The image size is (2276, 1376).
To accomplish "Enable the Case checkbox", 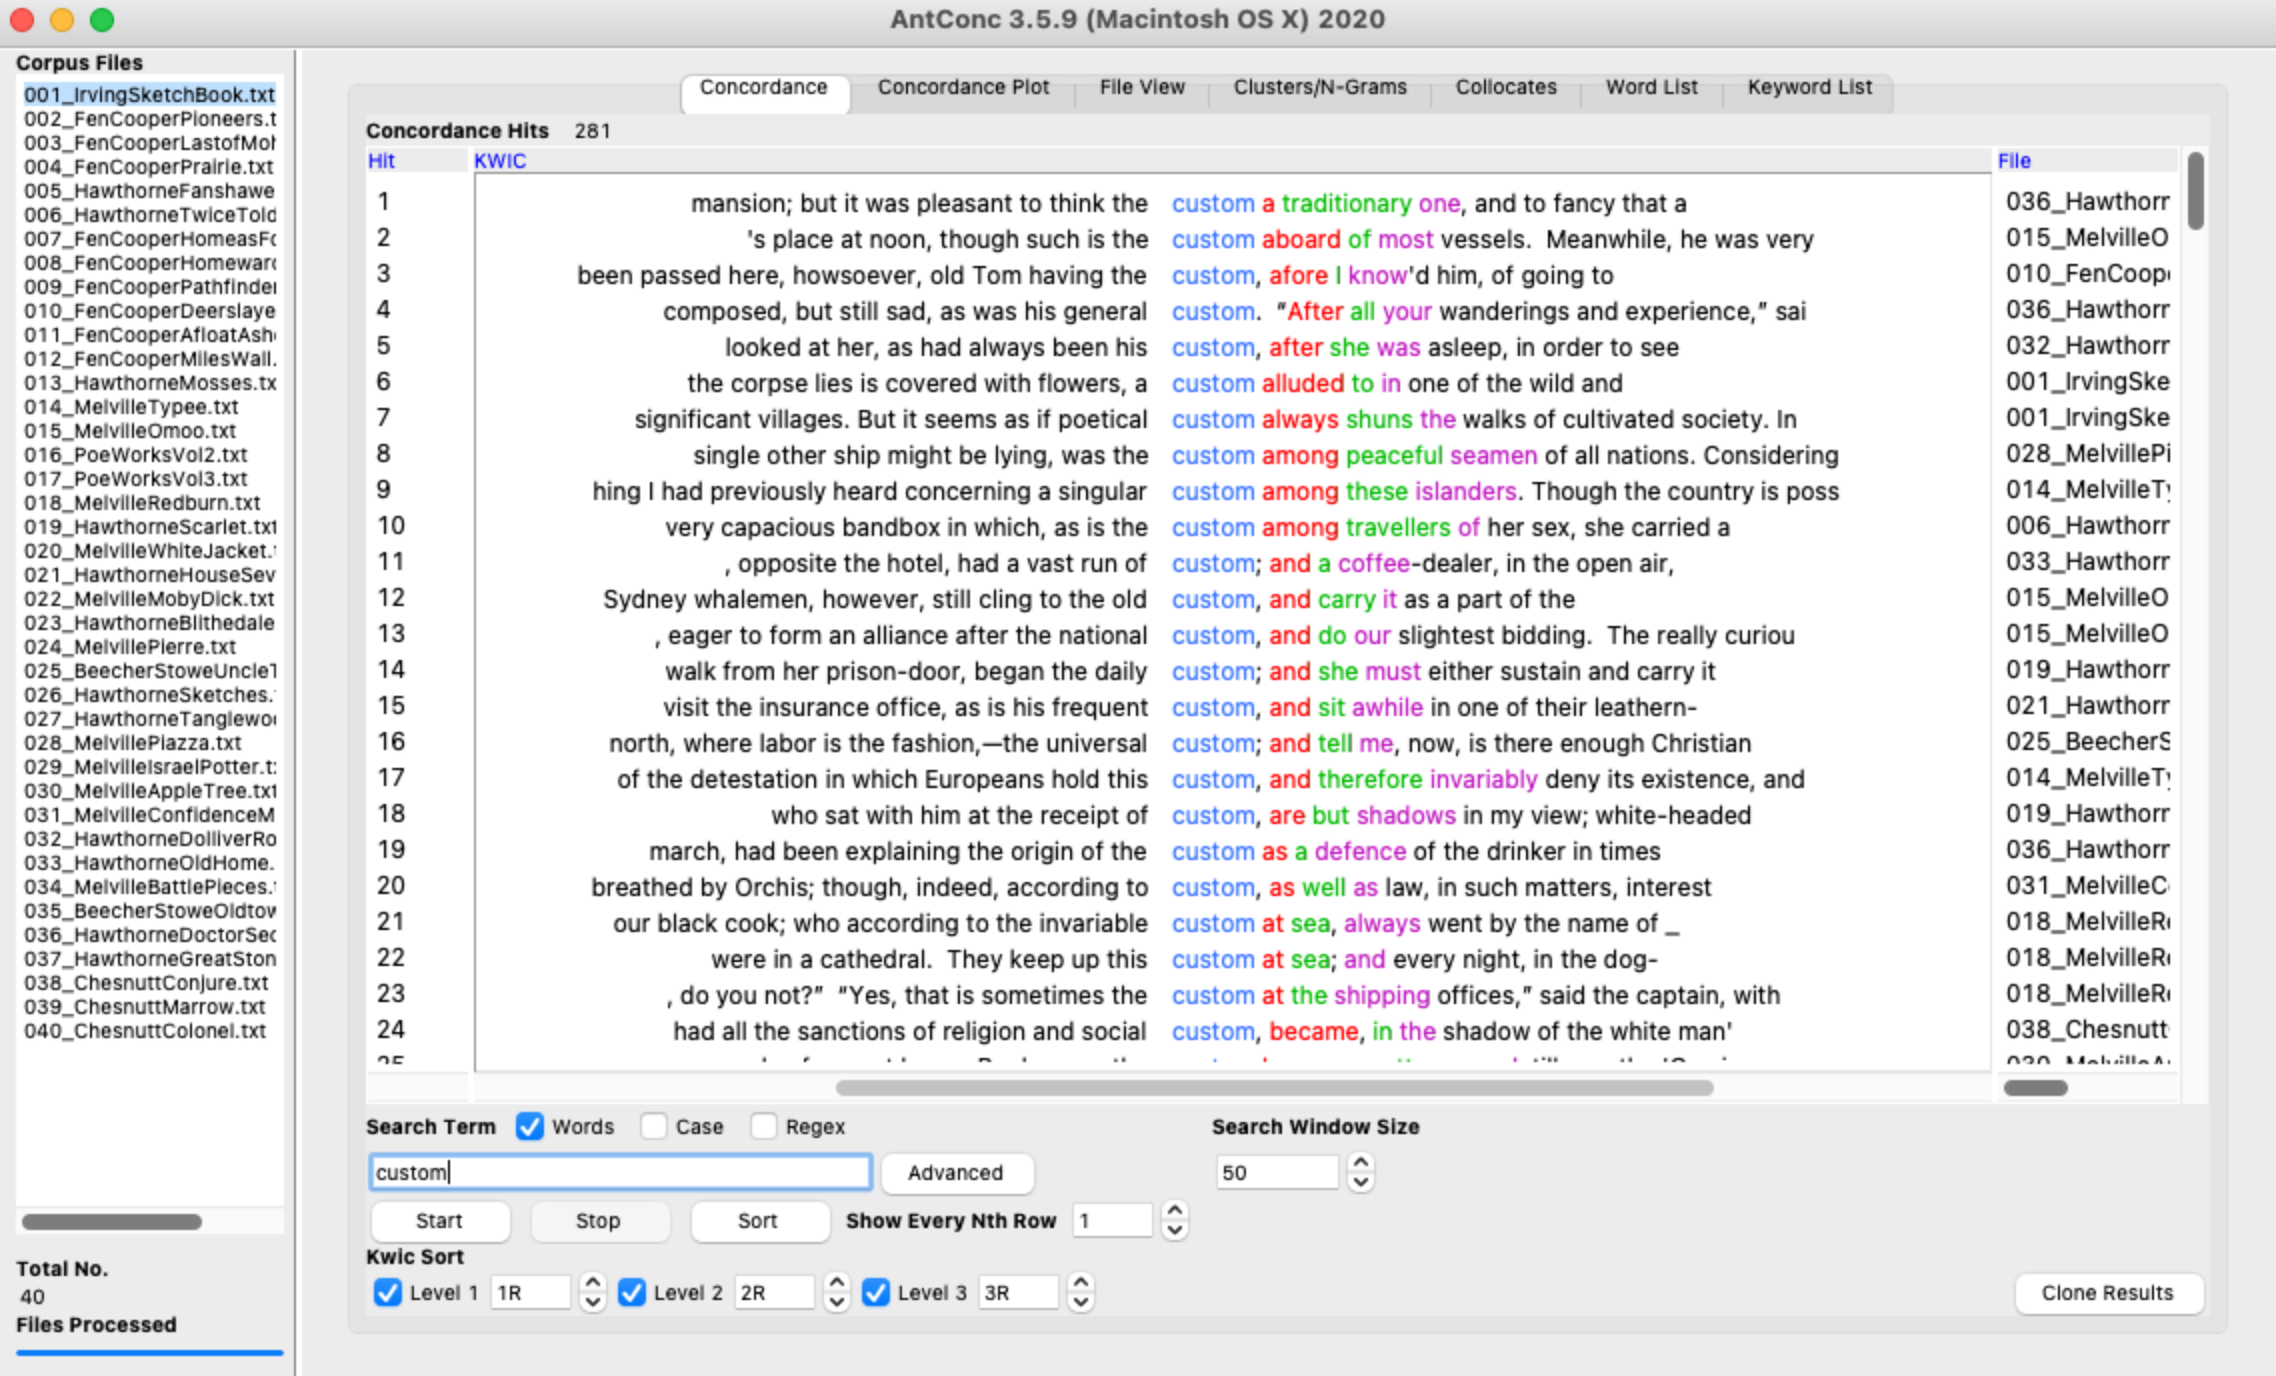I will tap(654, 1127).
